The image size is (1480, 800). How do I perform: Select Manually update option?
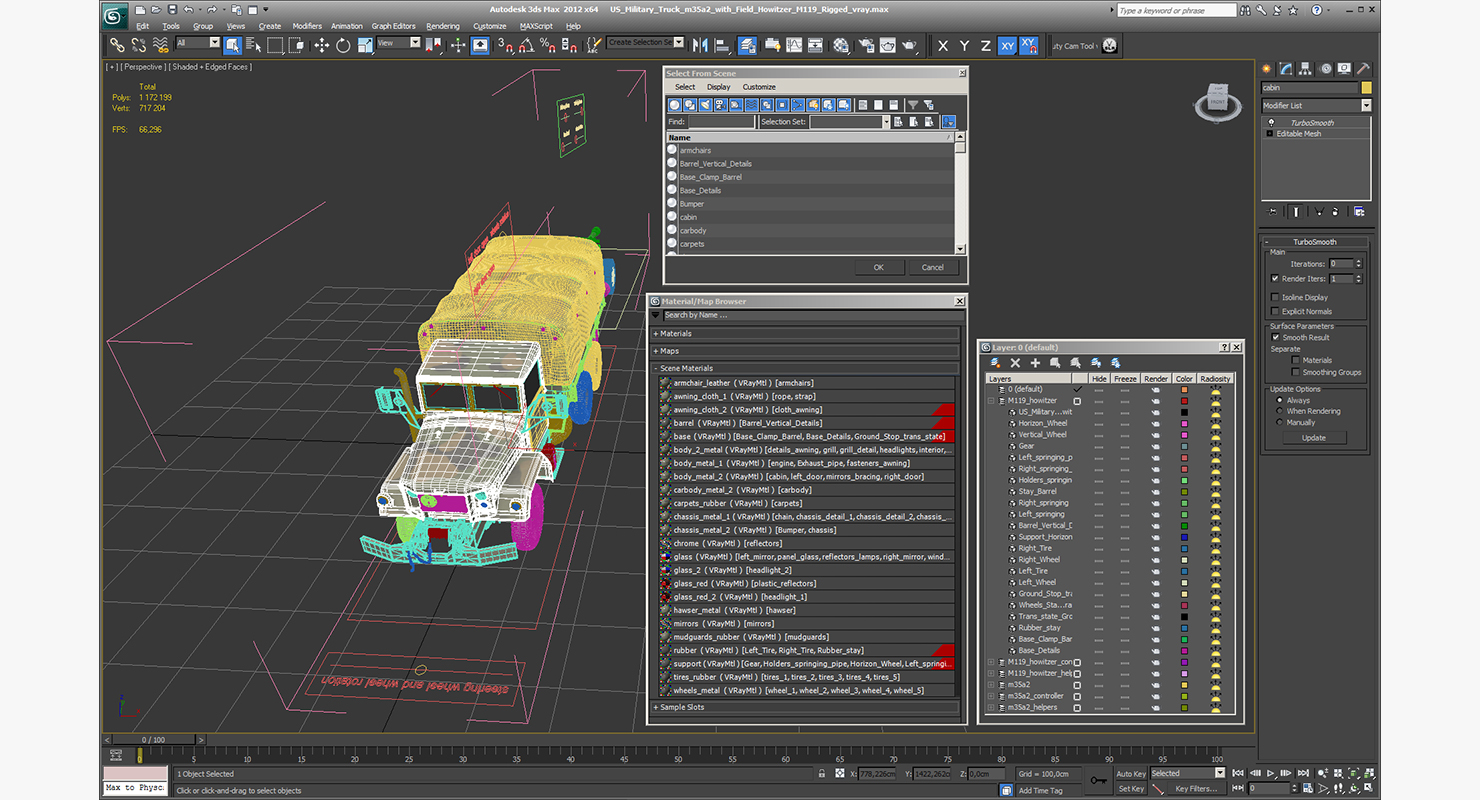(x=1279, y=422)
